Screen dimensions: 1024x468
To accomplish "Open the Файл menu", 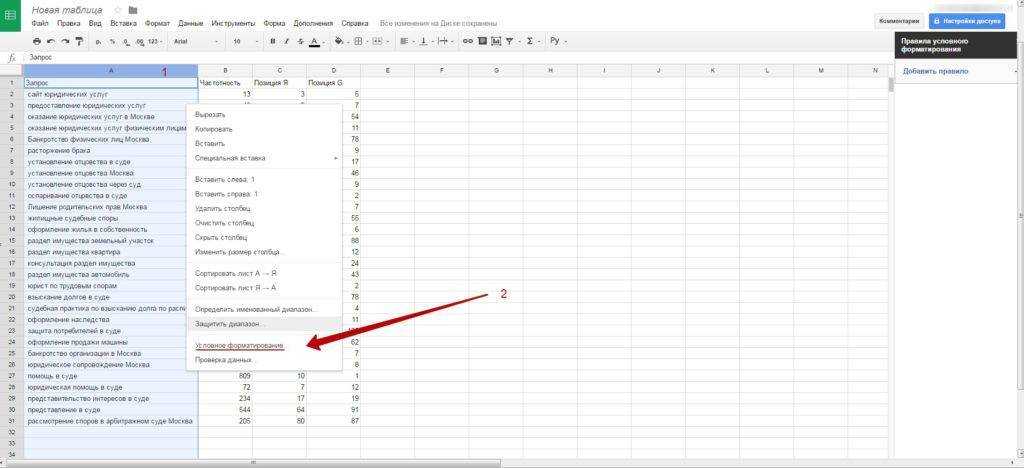I will (40, 23).
